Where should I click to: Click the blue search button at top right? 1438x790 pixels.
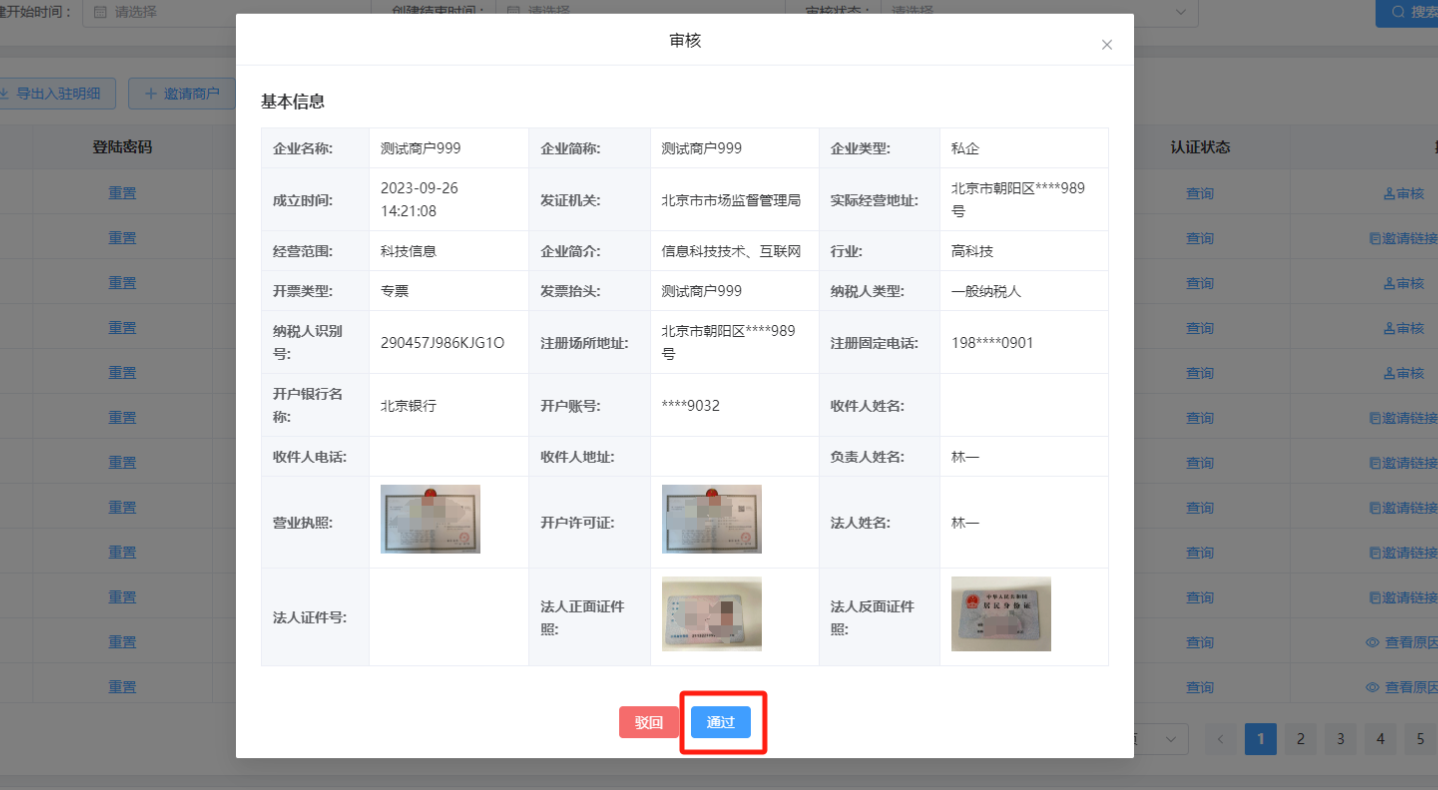point(1410,13)
